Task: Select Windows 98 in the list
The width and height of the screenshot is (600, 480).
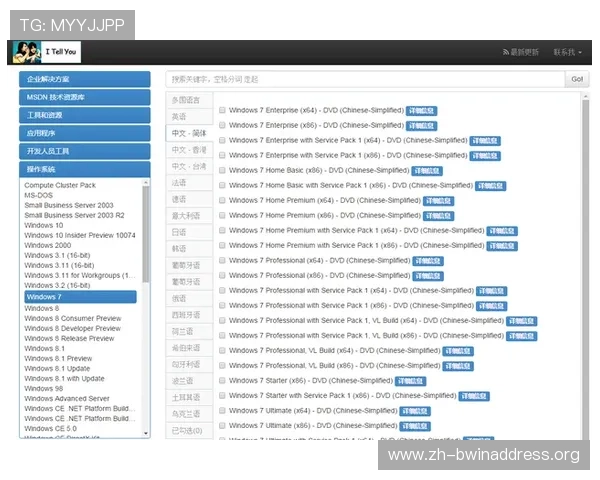Action: pyautogui.click(x=44, y=389)
